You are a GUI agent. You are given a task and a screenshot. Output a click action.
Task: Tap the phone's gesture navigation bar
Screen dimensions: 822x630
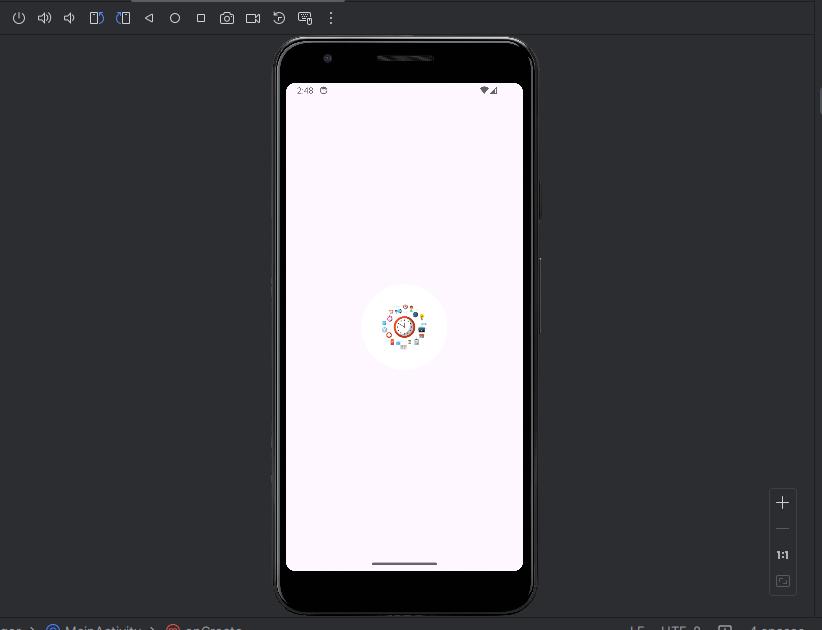[x=404, y=563]
